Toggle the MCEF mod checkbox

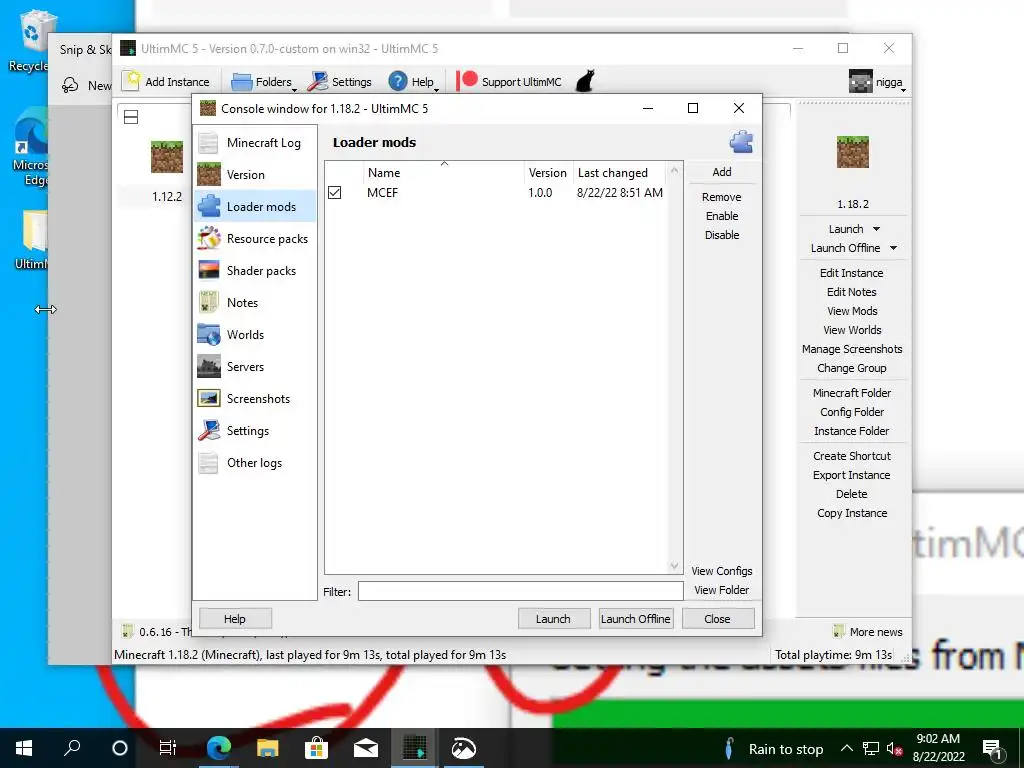(334, 193)
